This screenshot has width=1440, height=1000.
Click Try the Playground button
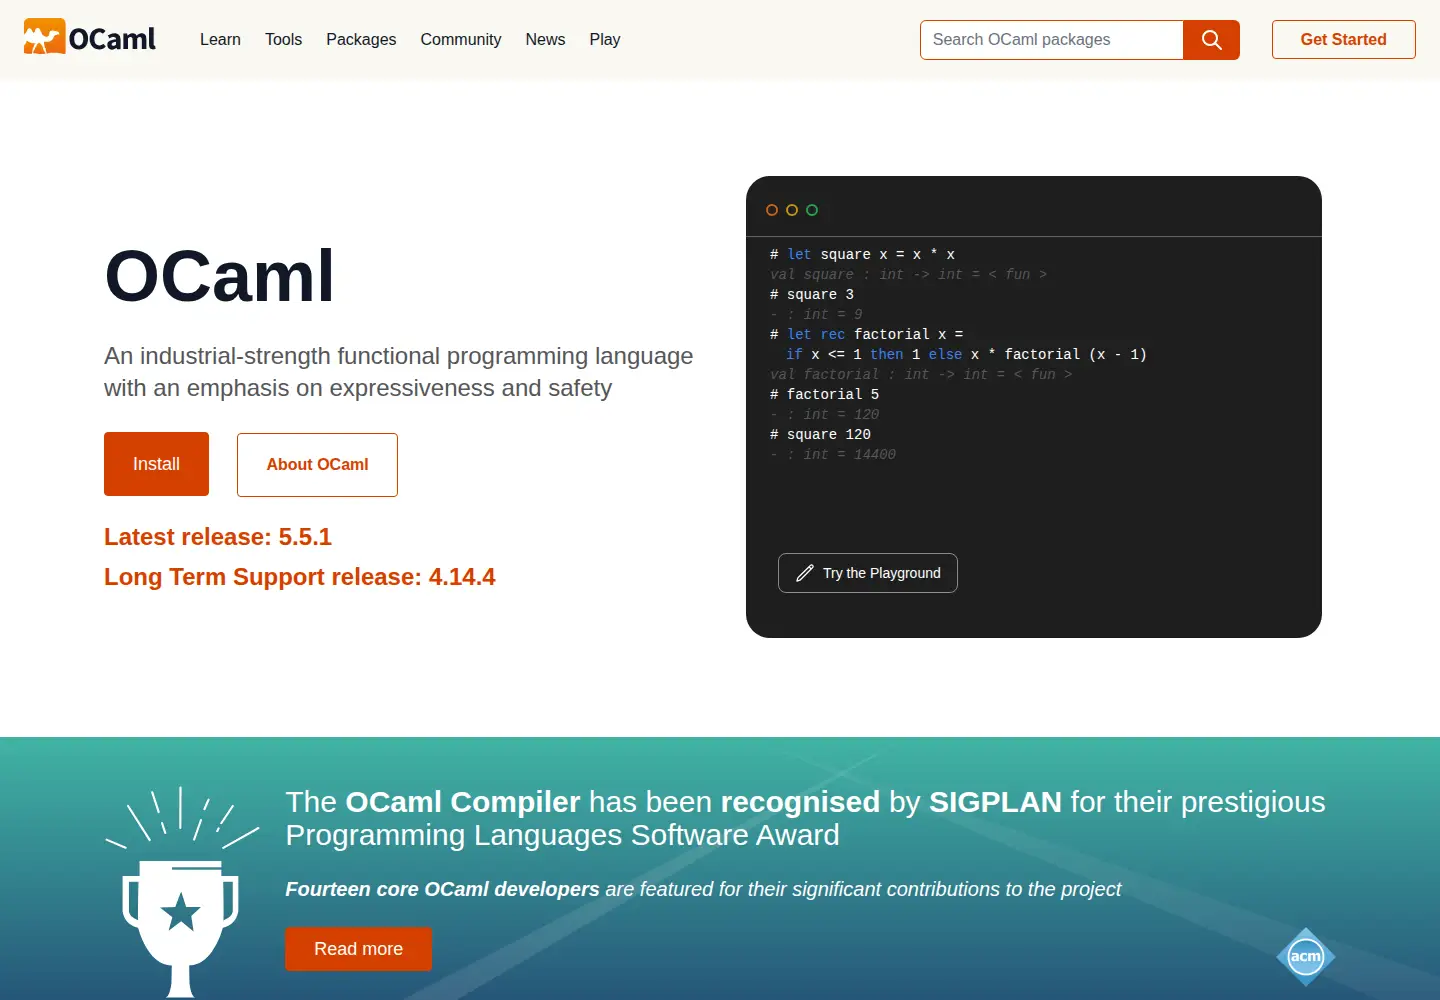(868, 573)
